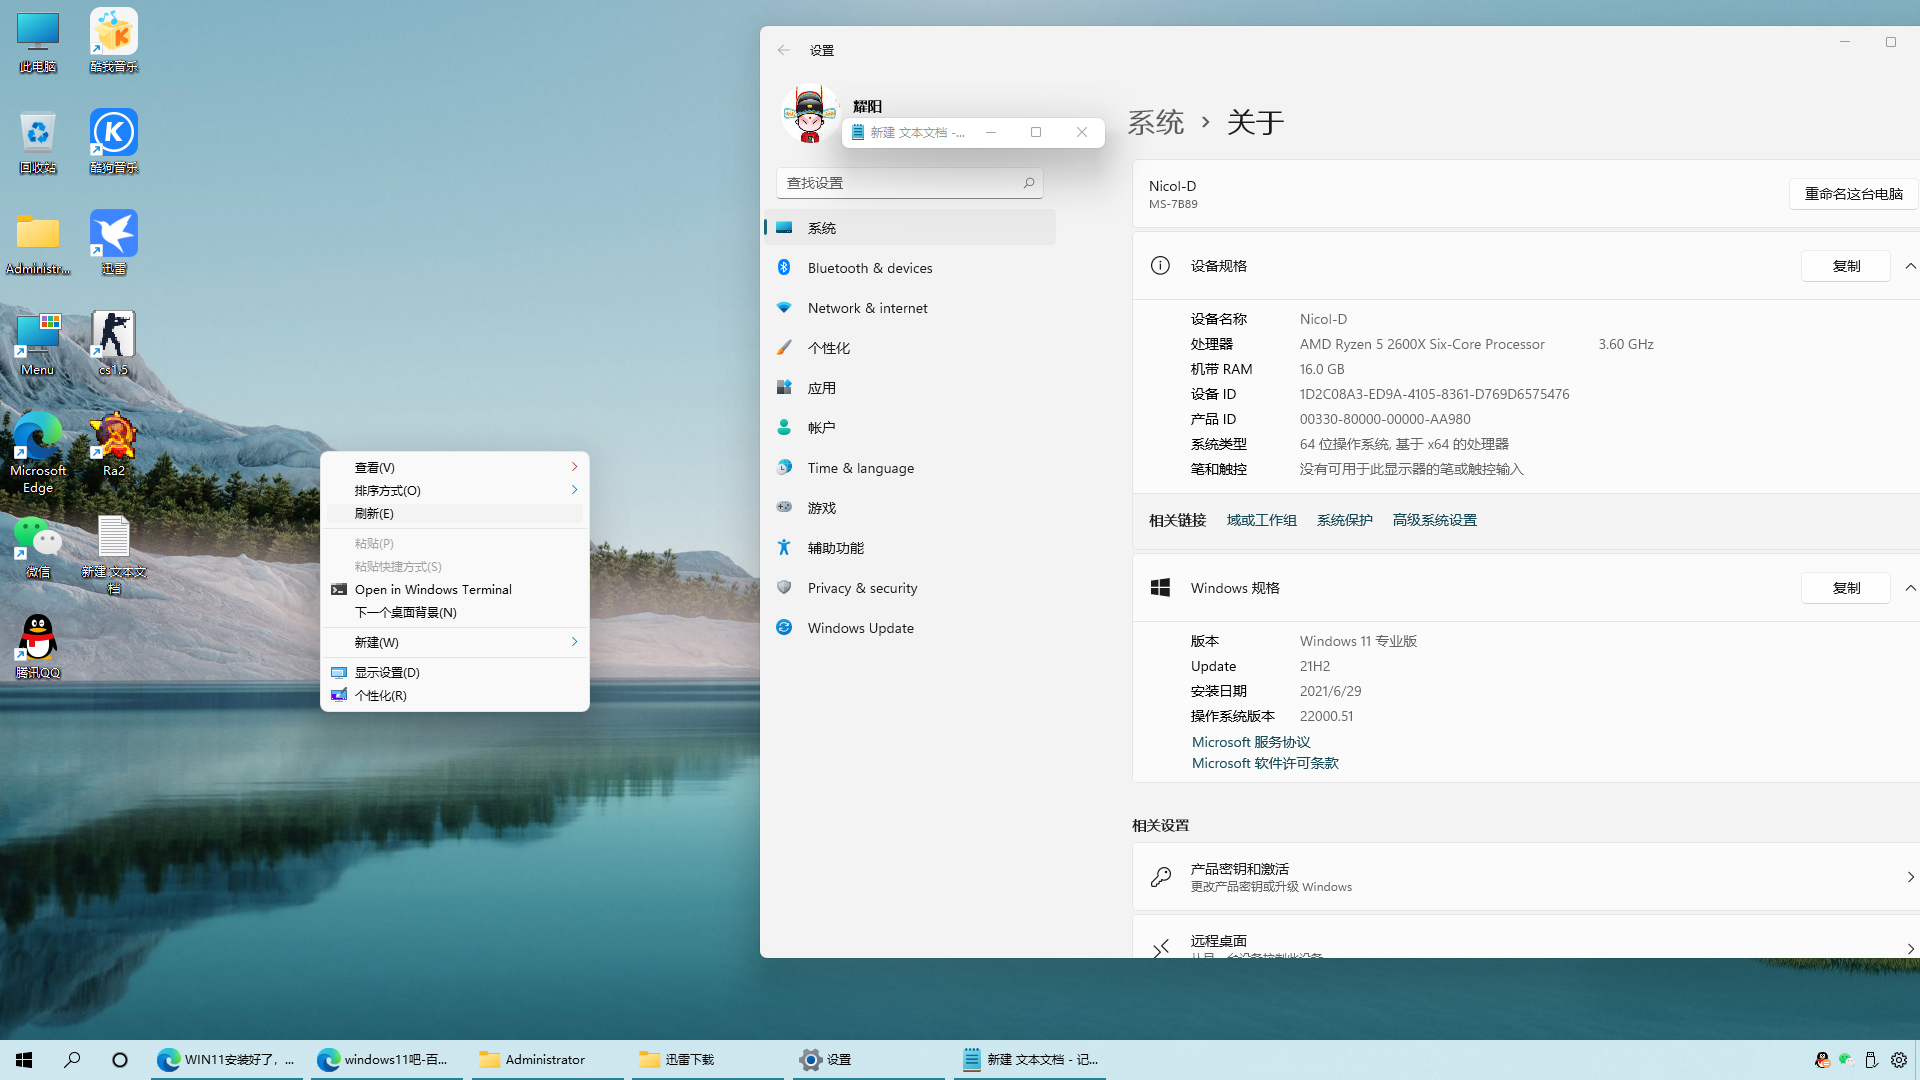This screenshot has width=1920, height=1080.
Task: Switch to 新建 文本文档 Notepad taskbar item
Action: [1029, 1060]
